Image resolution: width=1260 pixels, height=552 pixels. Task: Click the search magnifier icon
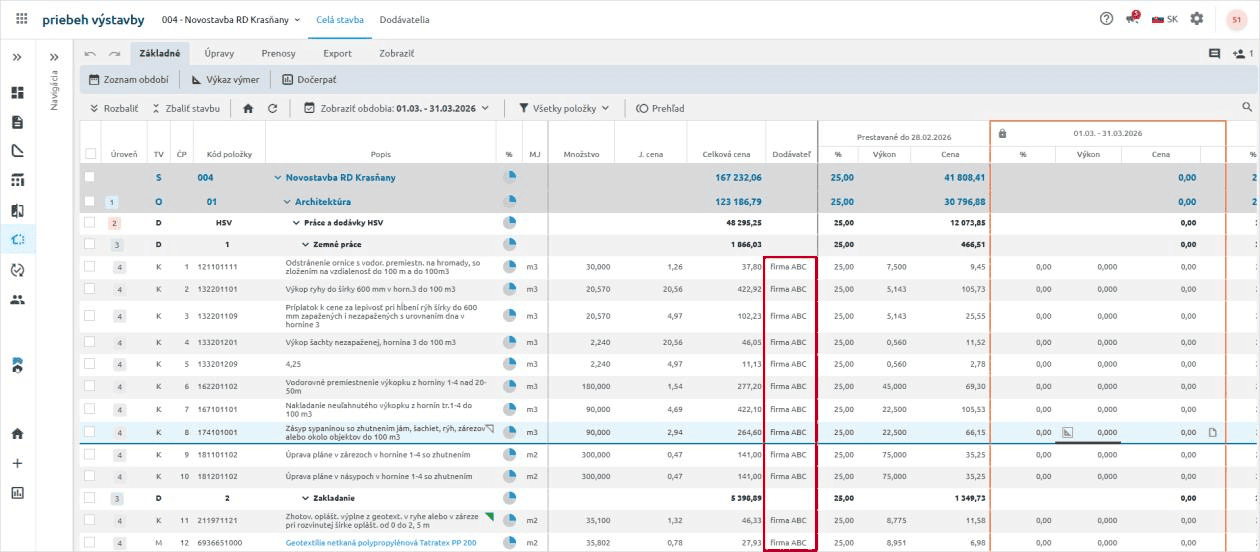(1247, 107)
